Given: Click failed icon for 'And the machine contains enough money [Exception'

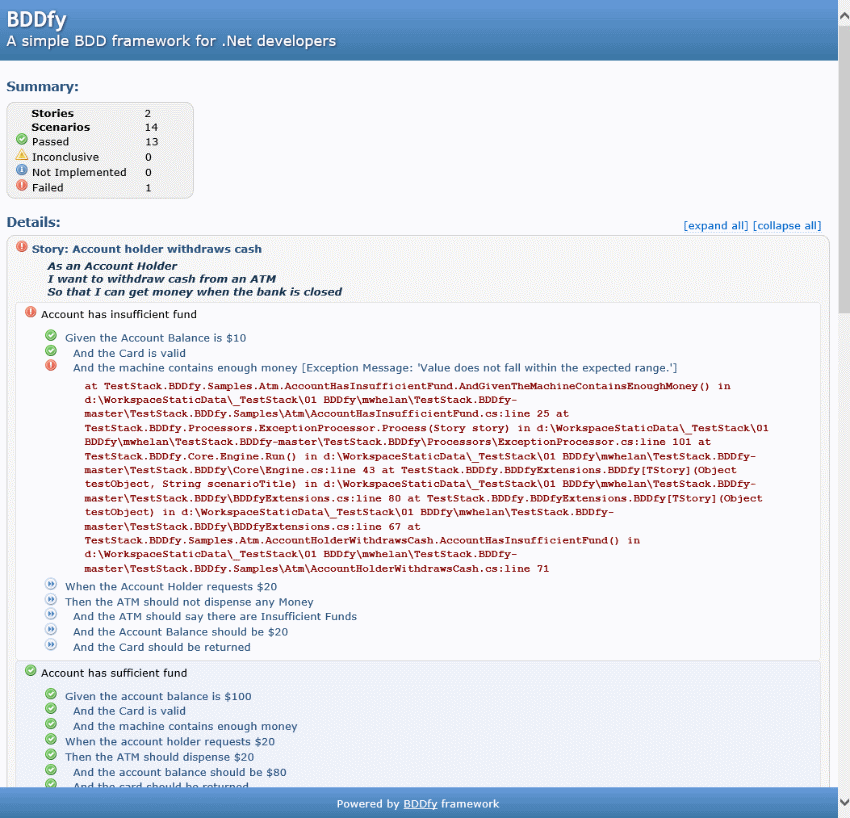Looking at the screenshot, I should click(x=51, y=365).
